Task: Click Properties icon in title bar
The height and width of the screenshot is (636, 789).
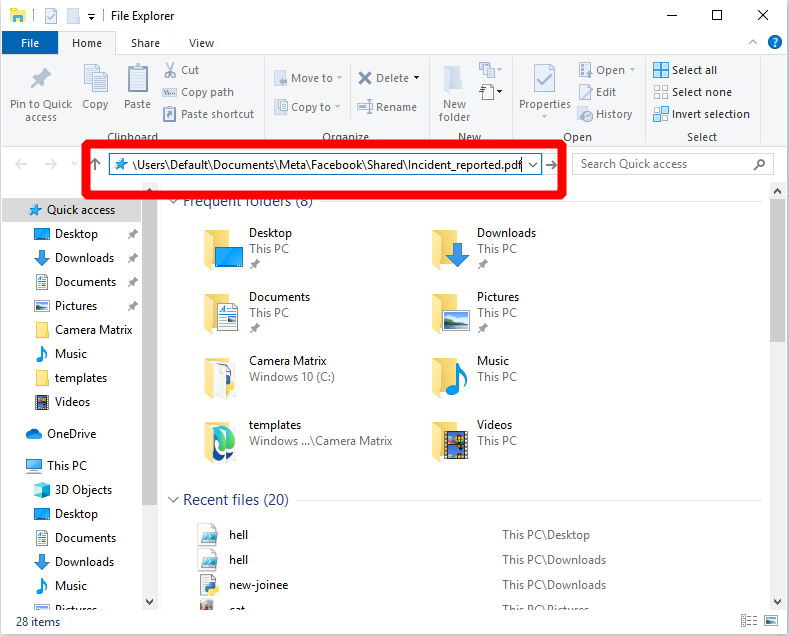Action: coord(51,16)
